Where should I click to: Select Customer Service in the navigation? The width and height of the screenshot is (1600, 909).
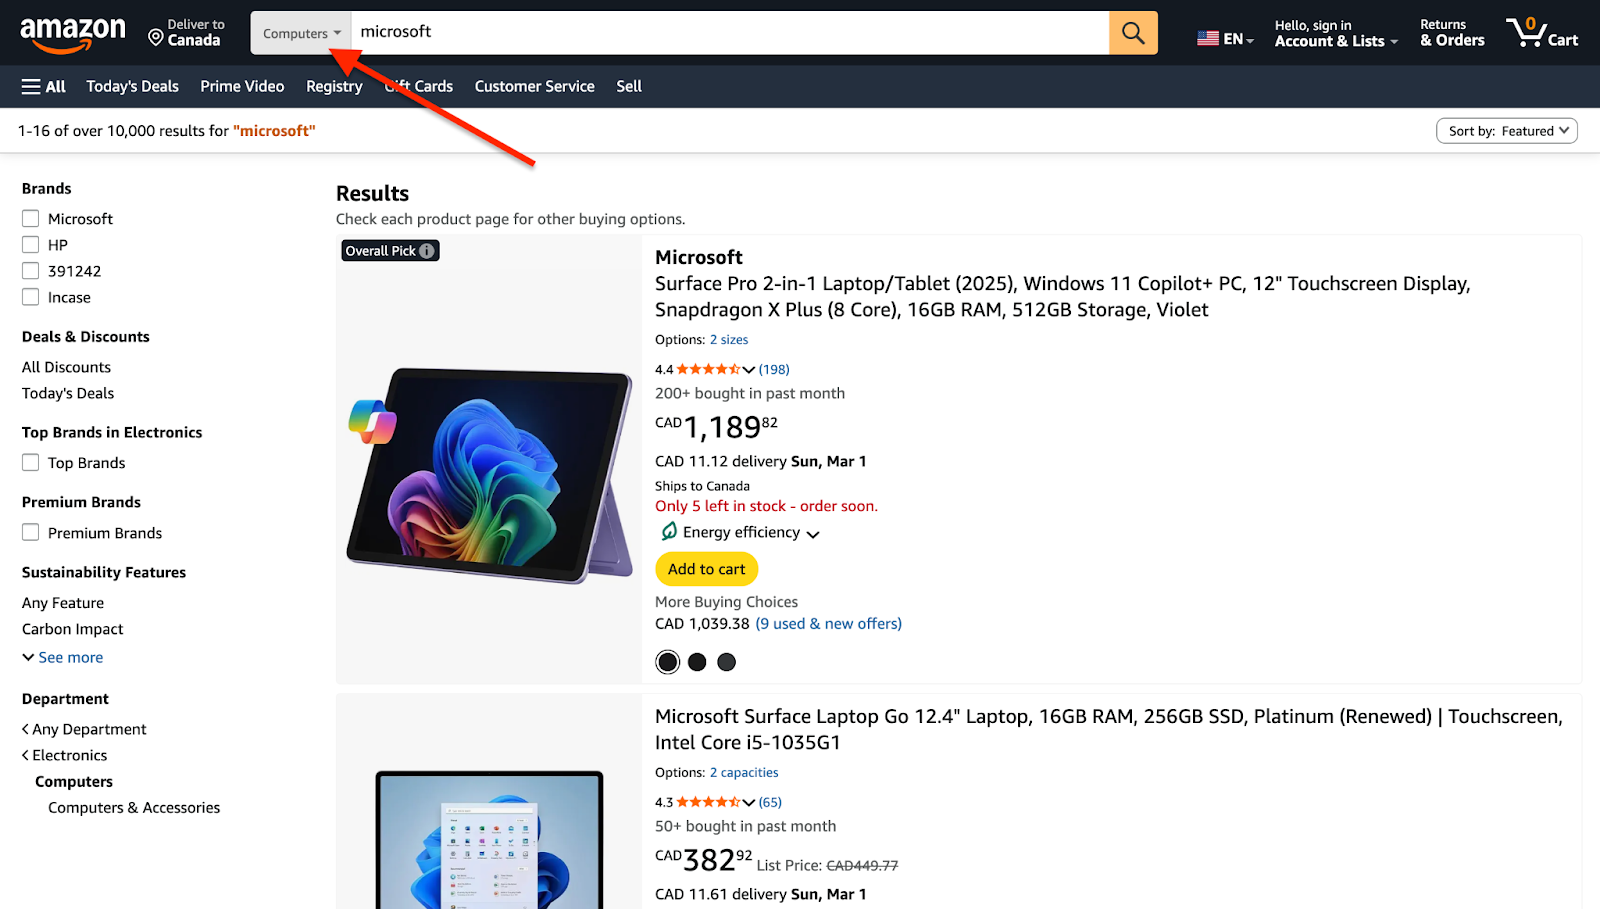pos(534,86)
